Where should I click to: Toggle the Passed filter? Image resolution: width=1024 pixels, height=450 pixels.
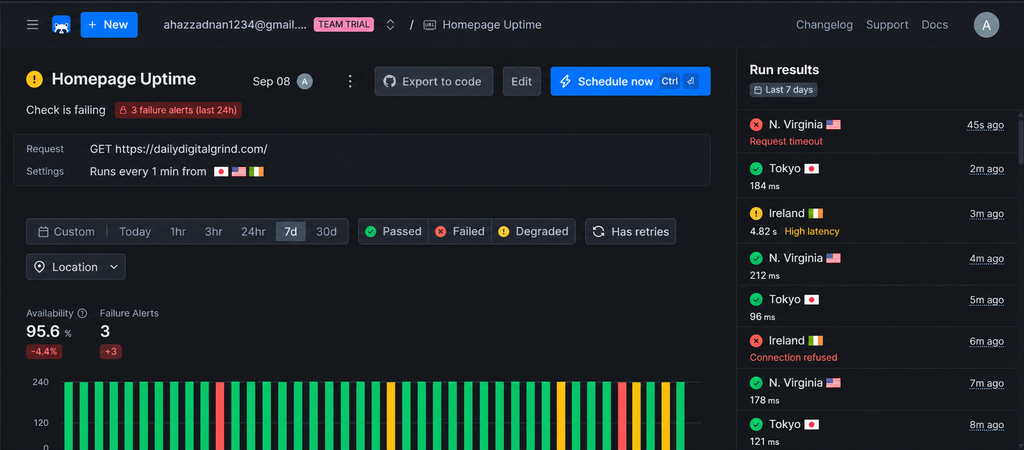coord(393,231)
